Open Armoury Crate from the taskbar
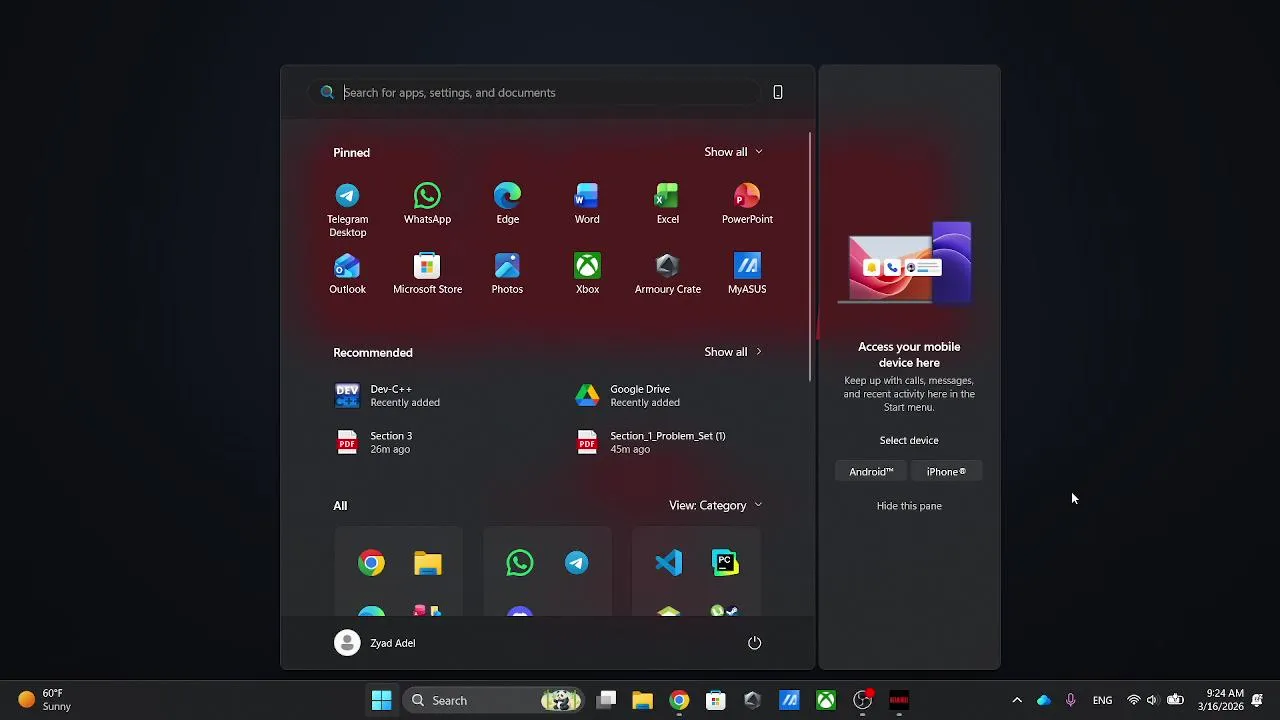This screenshot has width=1280, height=720. [752, 700]
